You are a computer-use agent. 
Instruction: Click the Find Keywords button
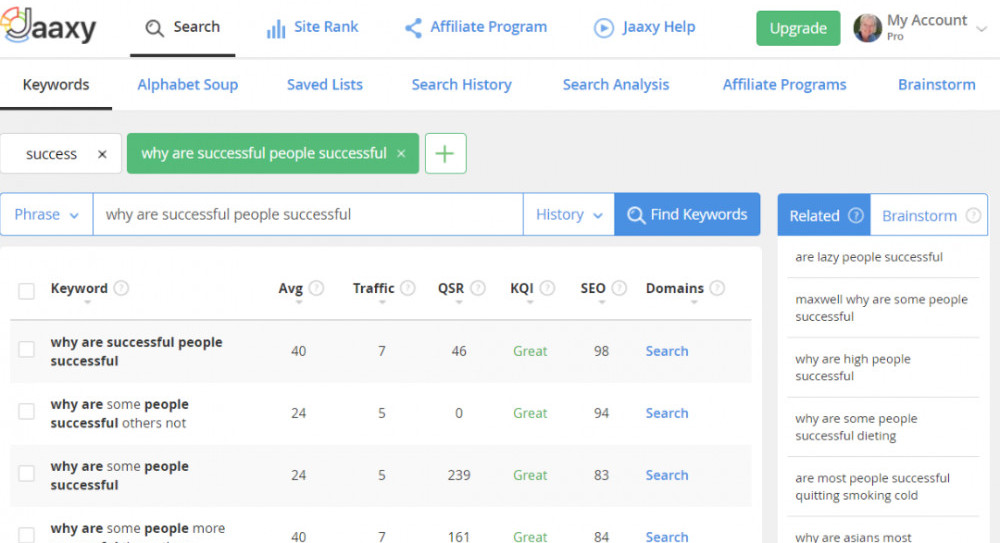point(687,214)
